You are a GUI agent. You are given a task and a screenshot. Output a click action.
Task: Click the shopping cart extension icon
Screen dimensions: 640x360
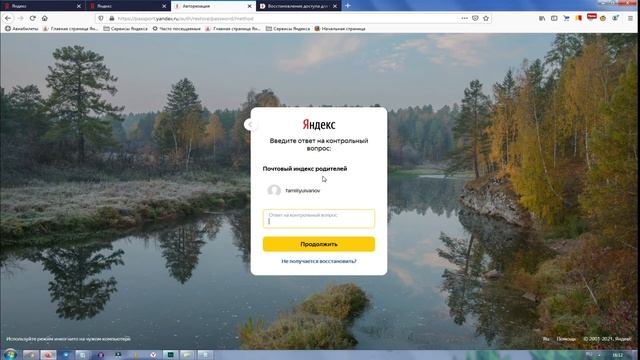tap(566, 18)
